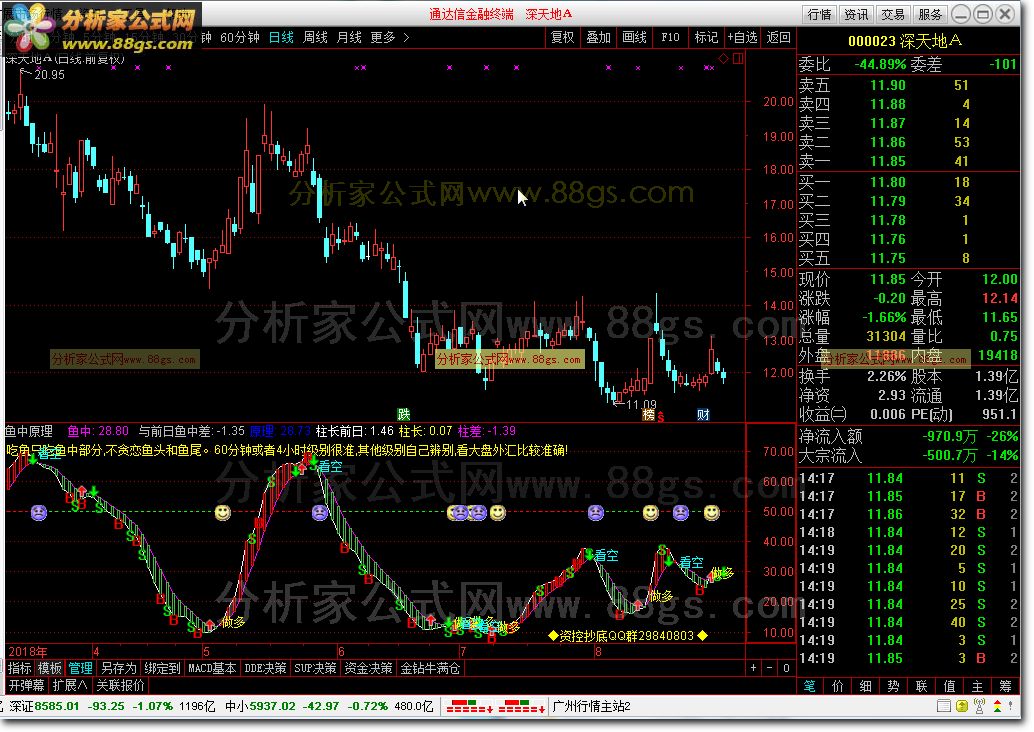1034x732 pixels.
Task: Click the 指标 indicator tab
Action: [x=20, y=668]
